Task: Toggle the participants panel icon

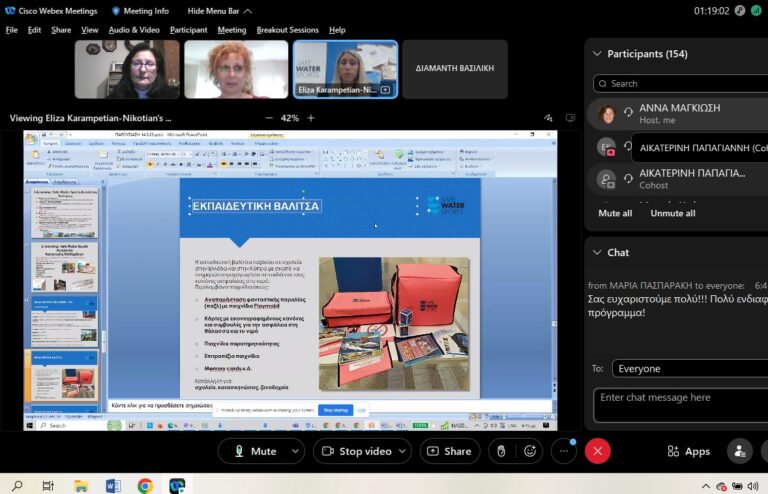Action: coord(740,451)
